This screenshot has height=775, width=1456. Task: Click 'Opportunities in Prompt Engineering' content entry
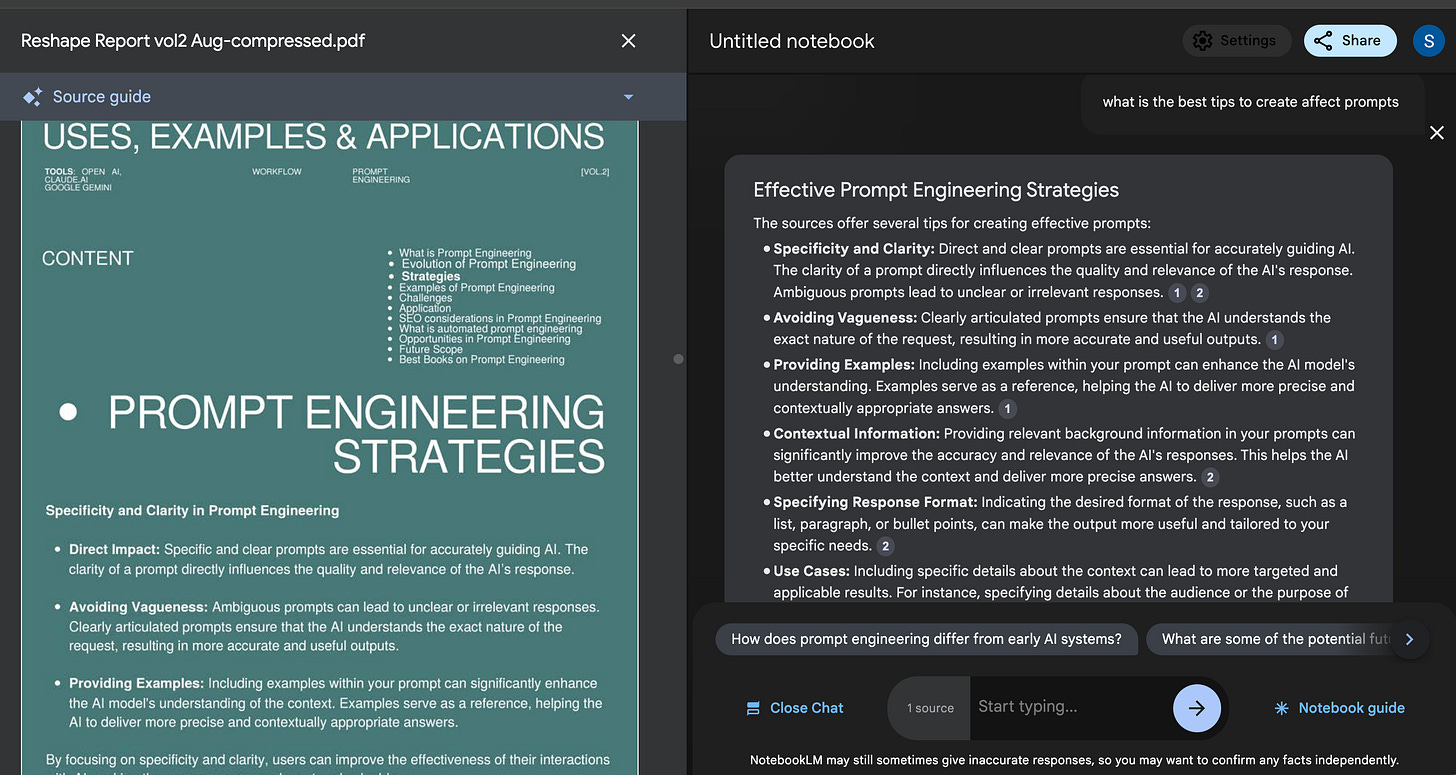(484, 339)
